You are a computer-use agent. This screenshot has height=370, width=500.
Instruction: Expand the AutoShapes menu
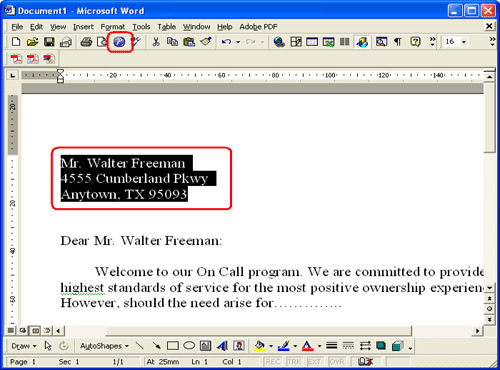point(104,346)
